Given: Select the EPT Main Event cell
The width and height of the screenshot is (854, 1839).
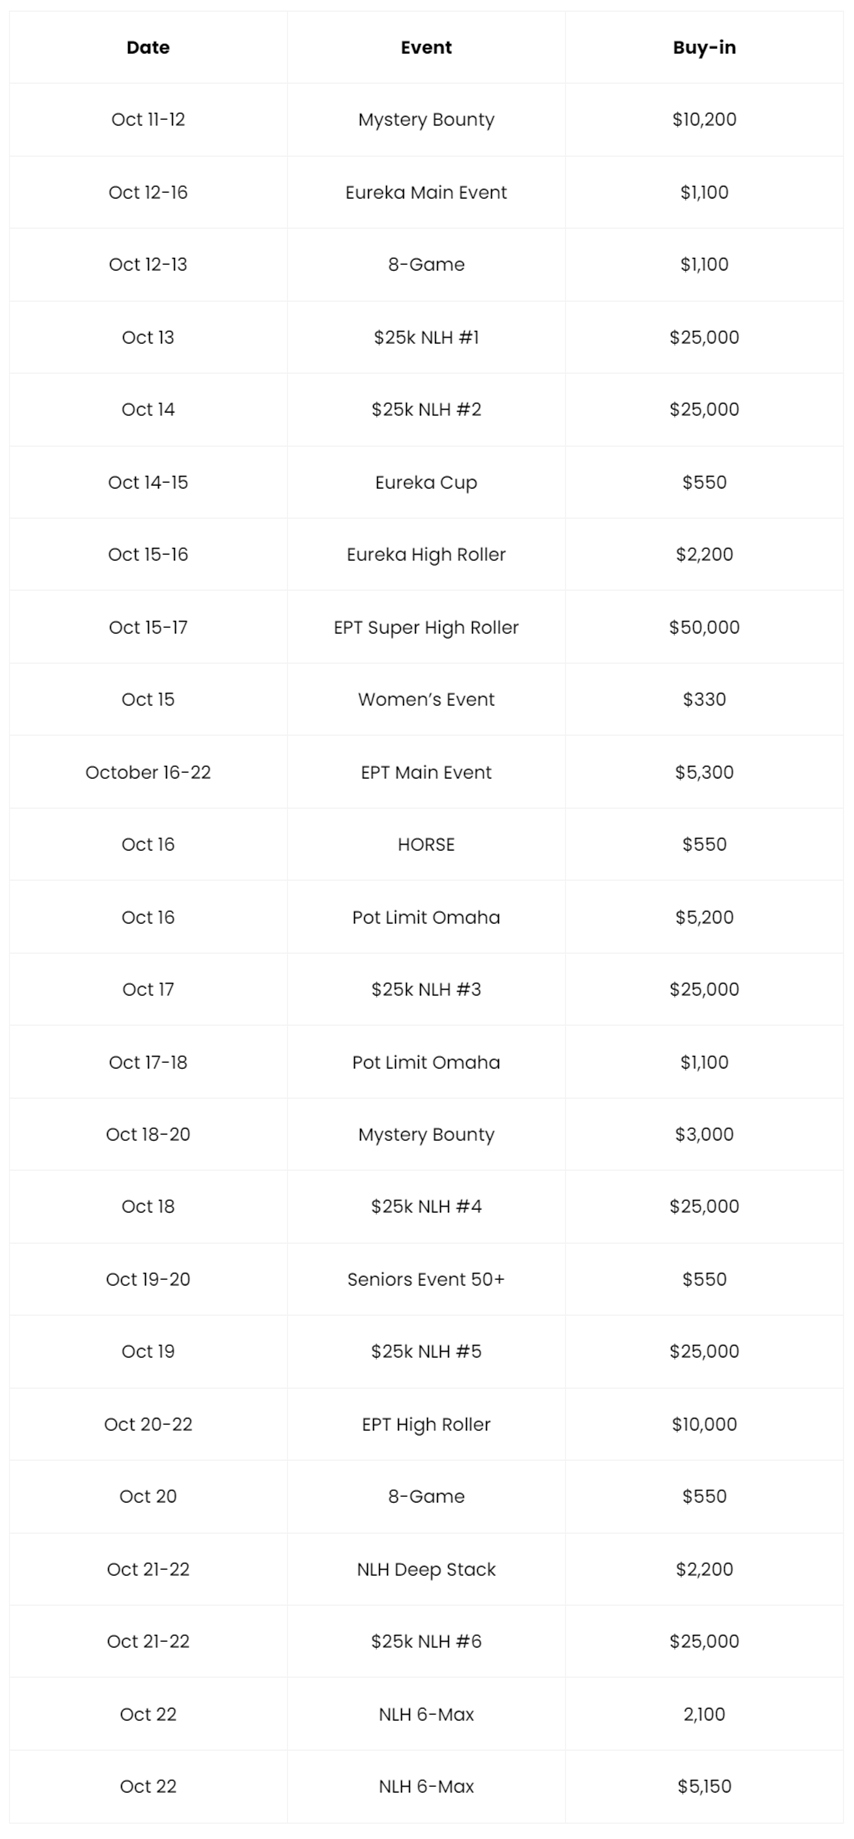Looking at the screenshot, I should point(426,772).
